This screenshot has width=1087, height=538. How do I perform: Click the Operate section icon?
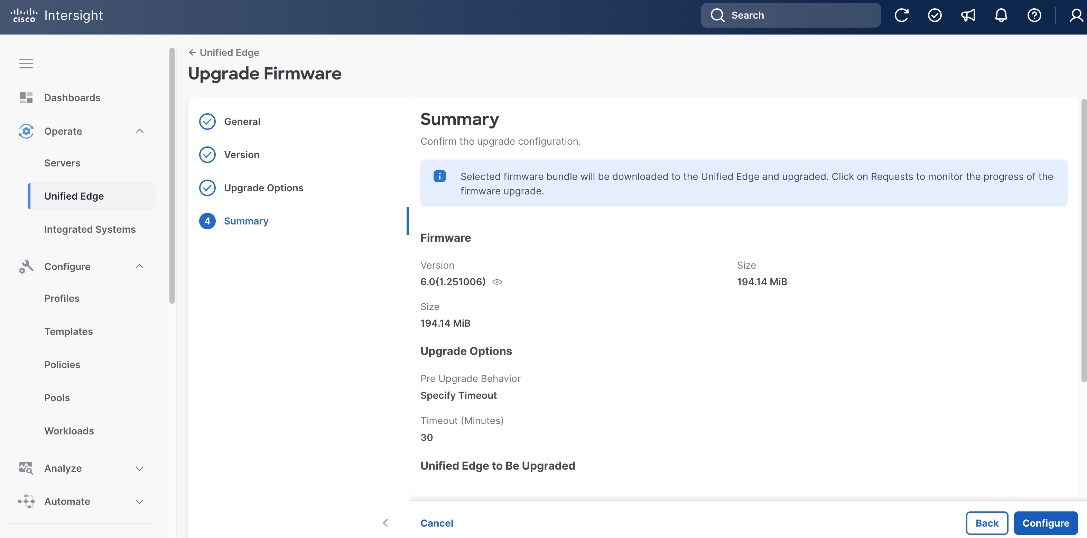click(x=26, y=131)
